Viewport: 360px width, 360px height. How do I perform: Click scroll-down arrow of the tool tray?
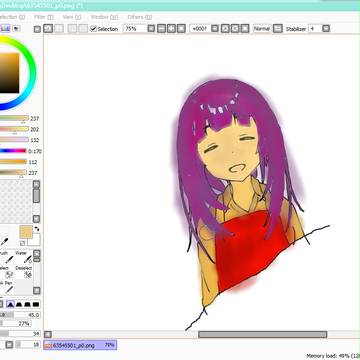[x=37, y=291]
